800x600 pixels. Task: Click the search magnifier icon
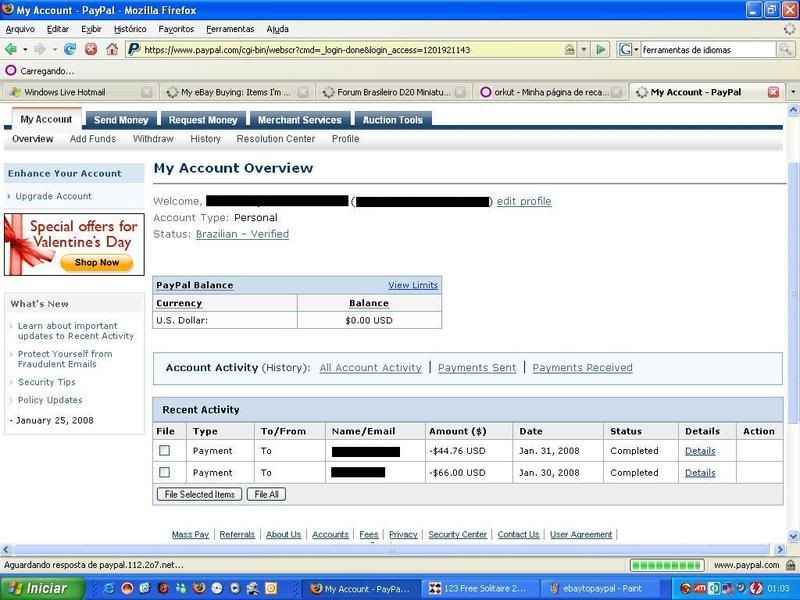(785, 49)
